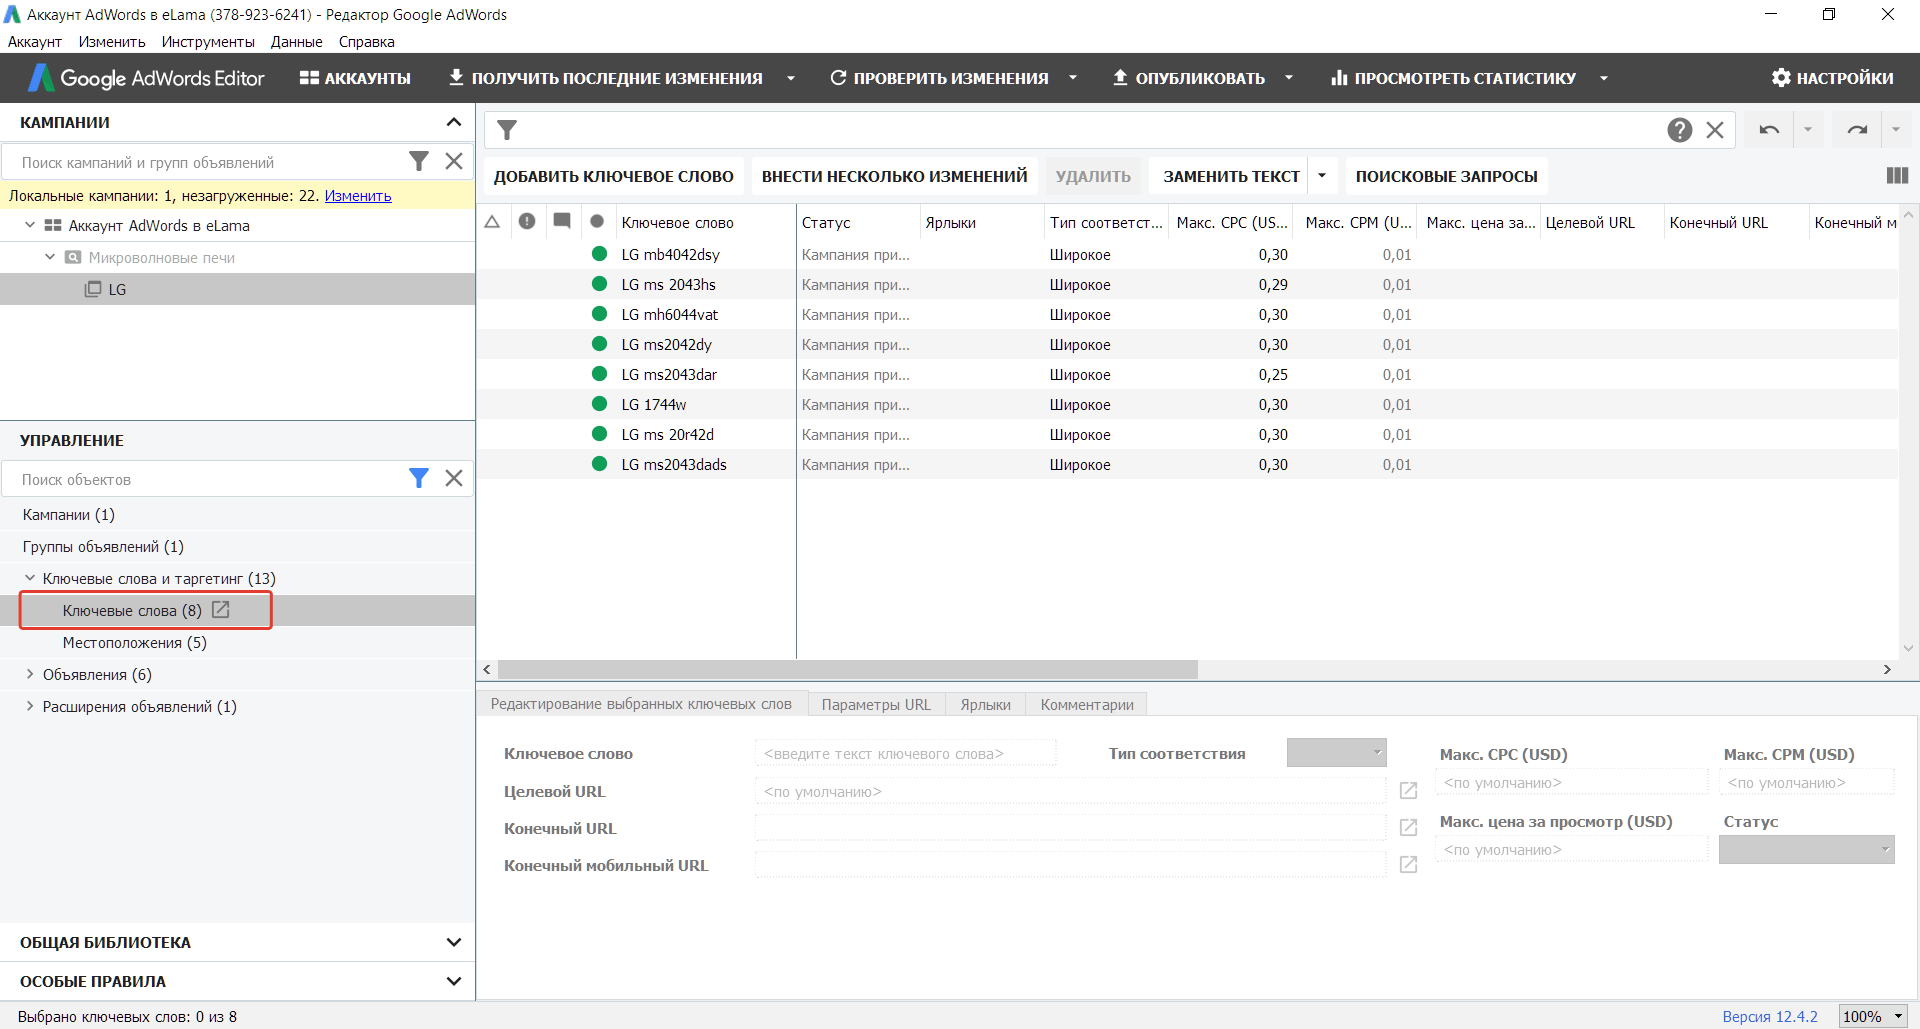Expand Объявления (6) section
Viewport: 1920px width, 1029px height.
point(30,674)
